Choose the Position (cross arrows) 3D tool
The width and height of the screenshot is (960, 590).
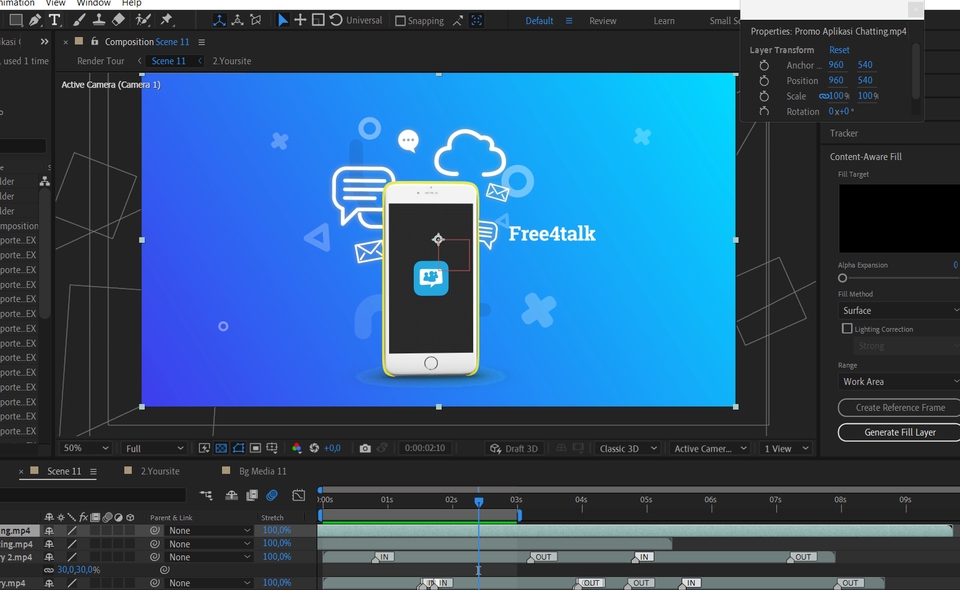(x=300, y=20)
